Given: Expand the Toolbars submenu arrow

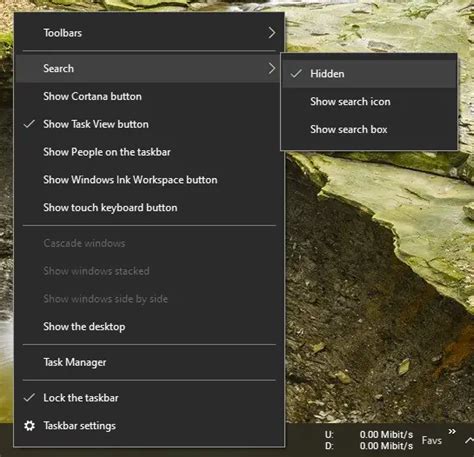Looking at the screenshot, I should point(272,33).
